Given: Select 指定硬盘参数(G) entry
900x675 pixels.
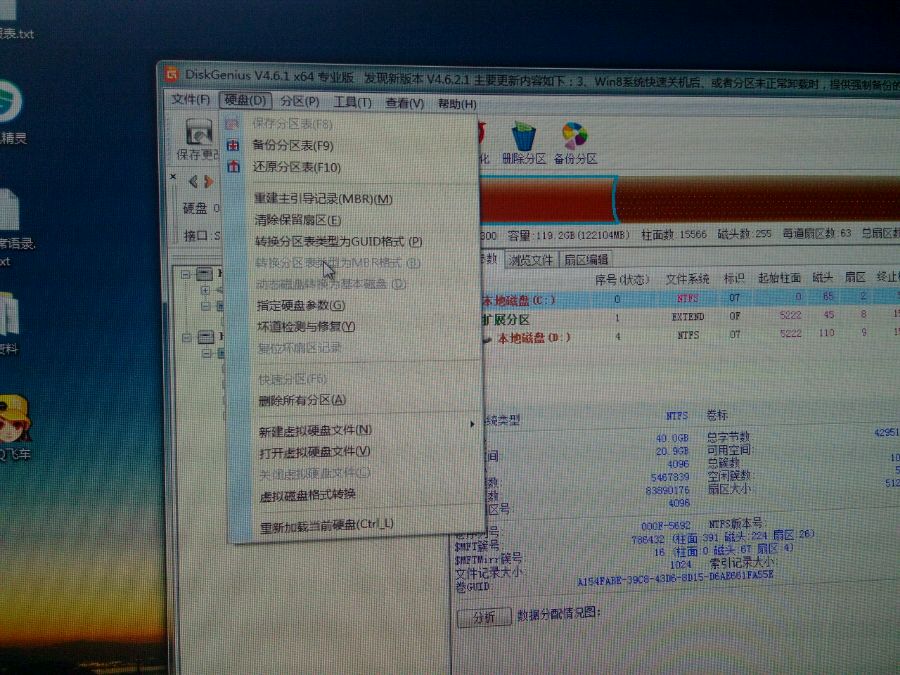Looking at the screenshot, I should point(301,305).
